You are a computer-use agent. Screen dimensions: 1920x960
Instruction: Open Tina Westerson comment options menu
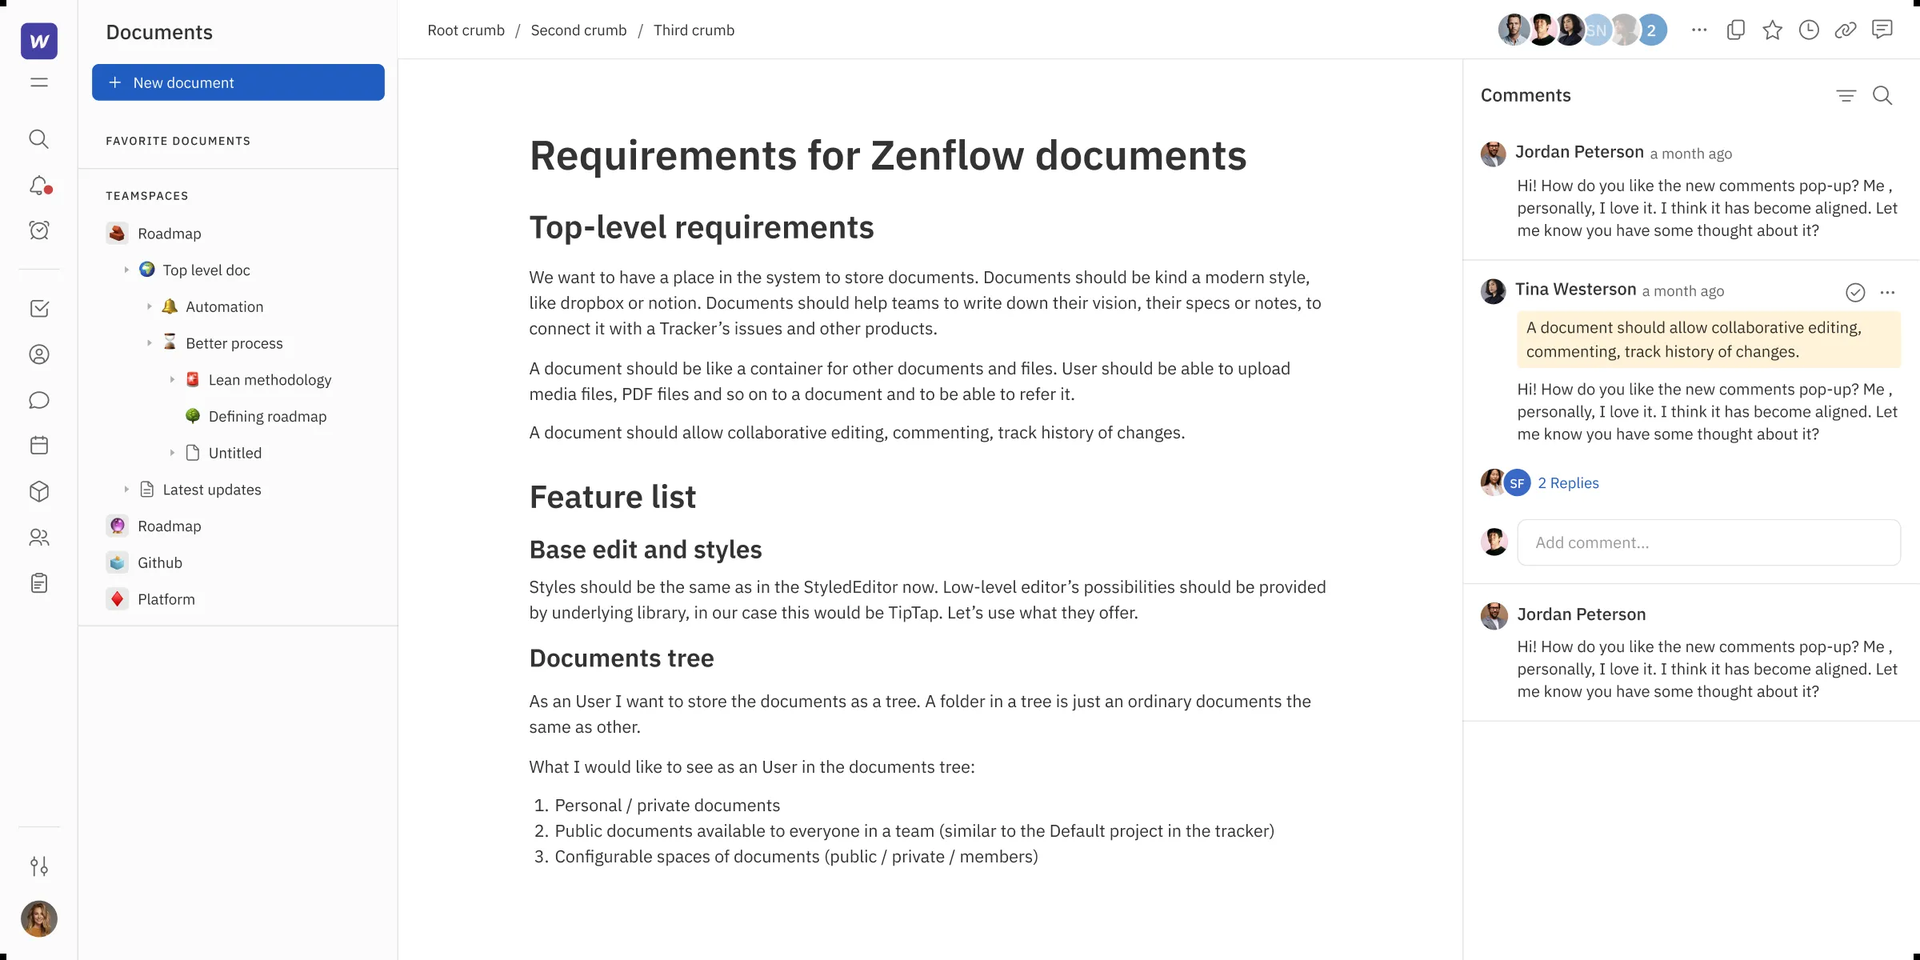point(1887,292)
